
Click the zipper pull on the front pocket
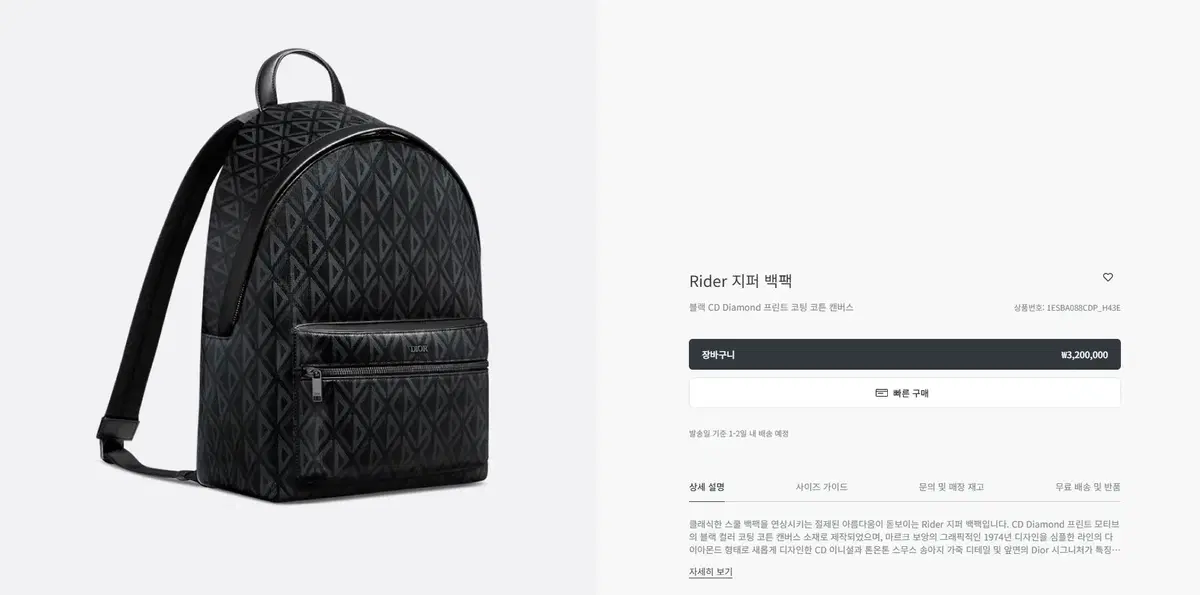point(316,384)
